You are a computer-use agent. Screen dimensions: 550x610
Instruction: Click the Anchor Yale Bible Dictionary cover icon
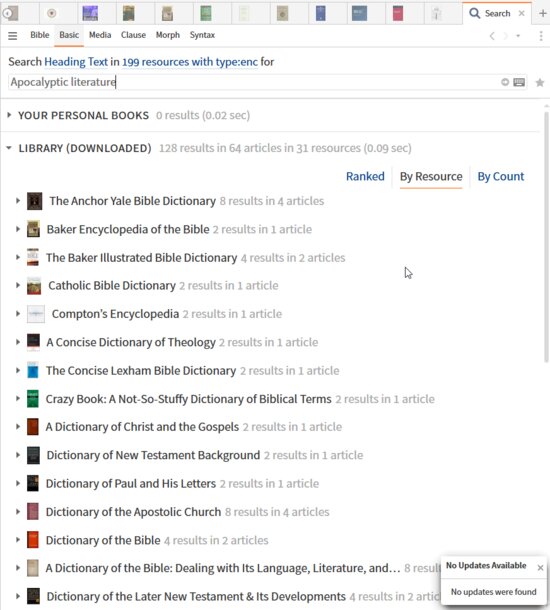[34, 201]
